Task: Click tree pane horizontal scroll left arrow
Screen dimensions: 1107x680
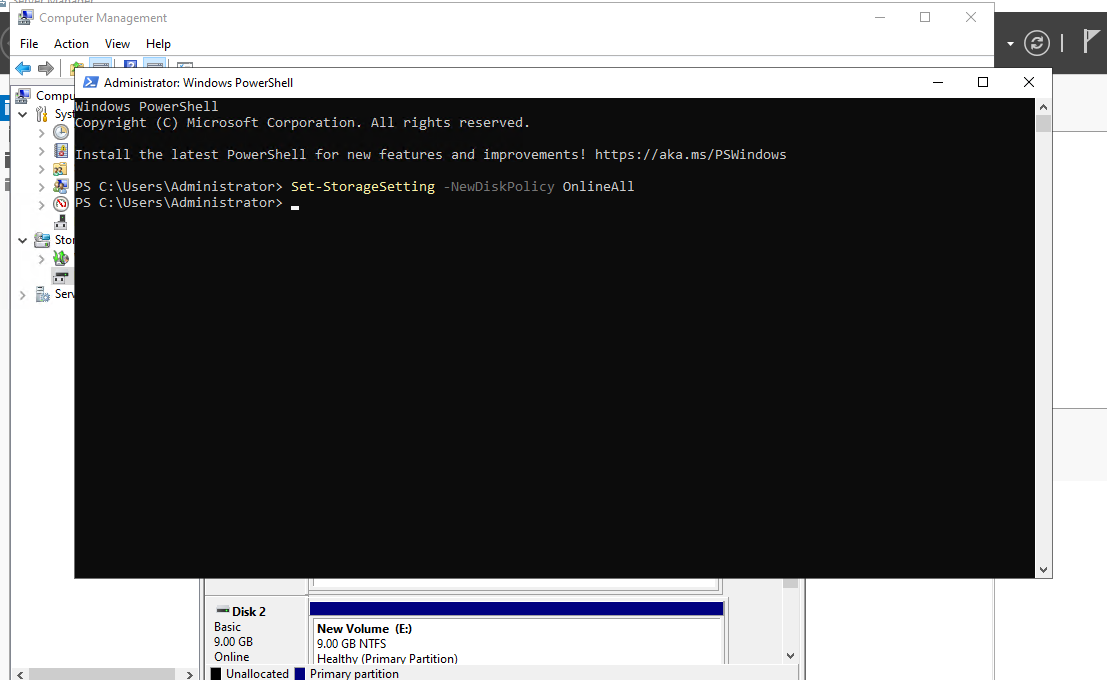Action: click(x=20, y=674)
